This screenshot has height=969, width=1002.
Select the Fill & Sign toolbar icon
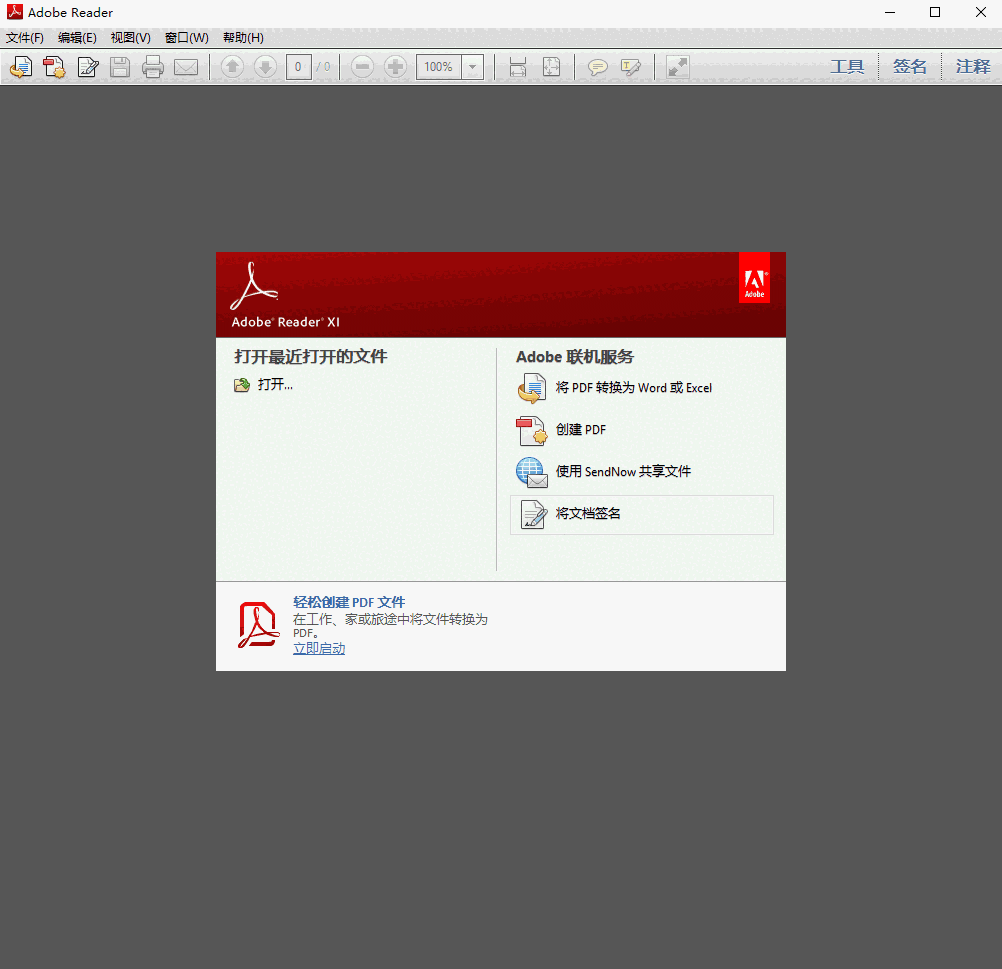click(88, 67)
